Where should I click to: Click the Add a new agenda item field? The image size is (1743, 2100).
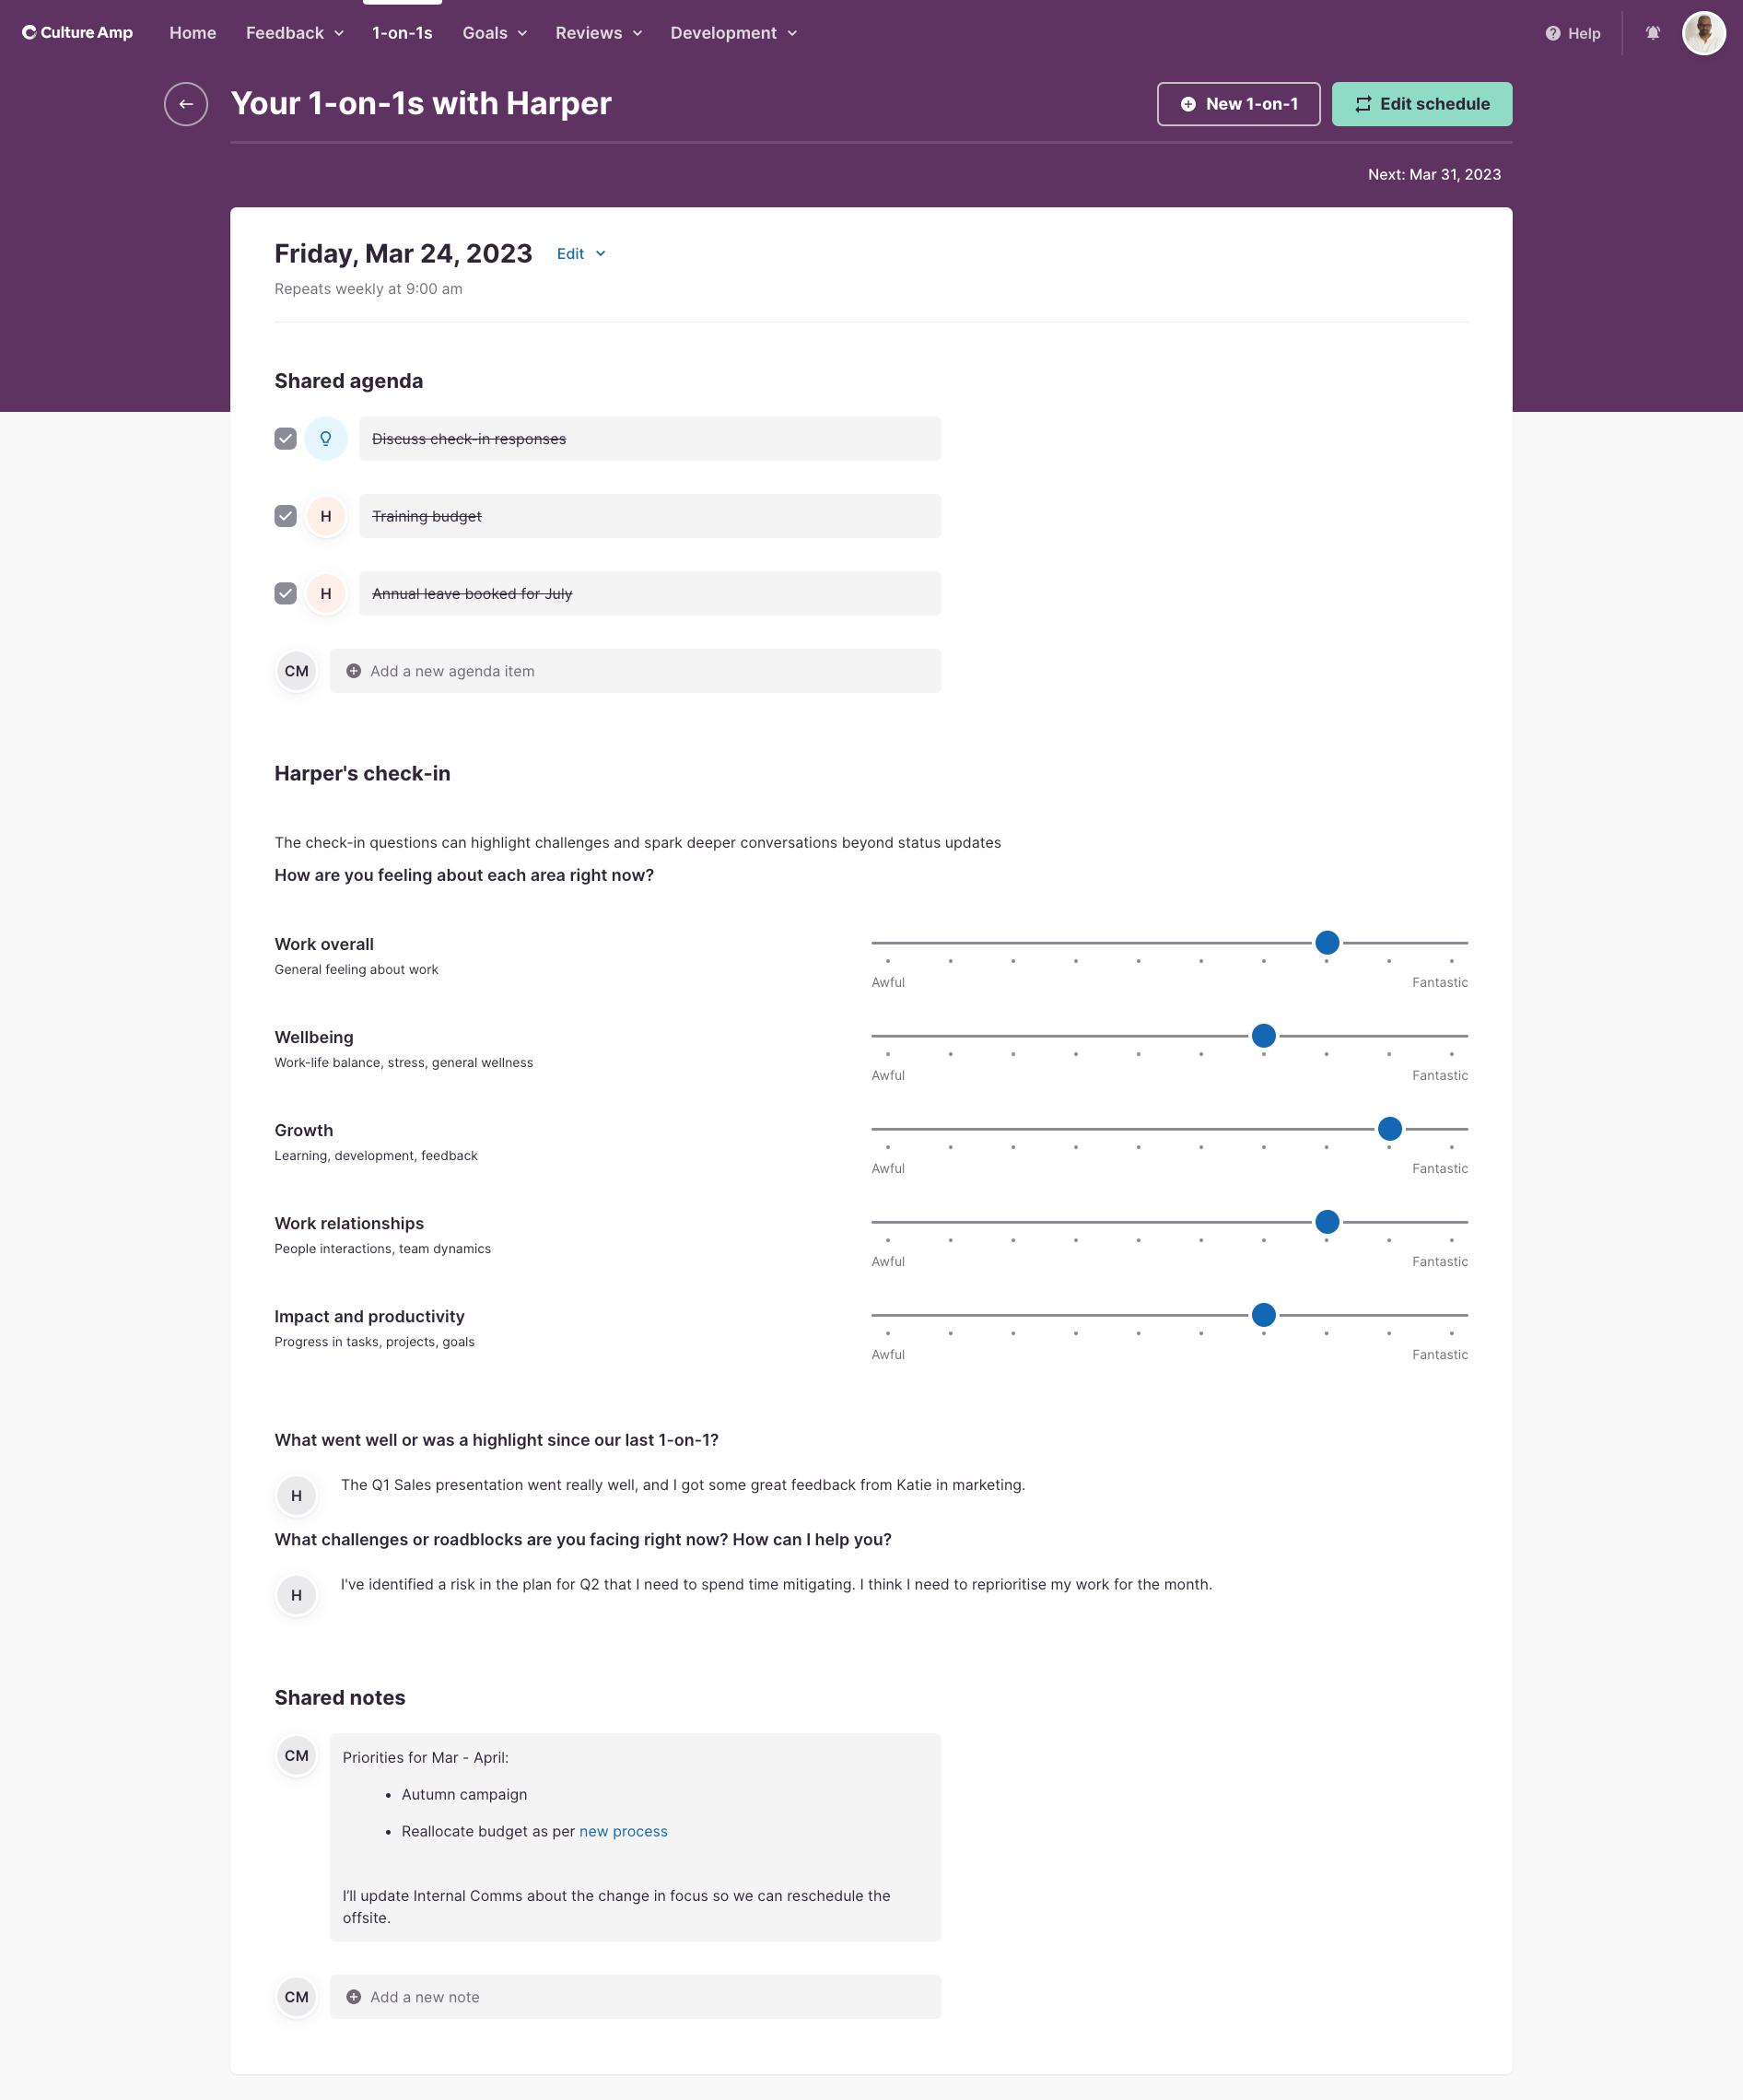pyautogui.click(x=635, y=671)
